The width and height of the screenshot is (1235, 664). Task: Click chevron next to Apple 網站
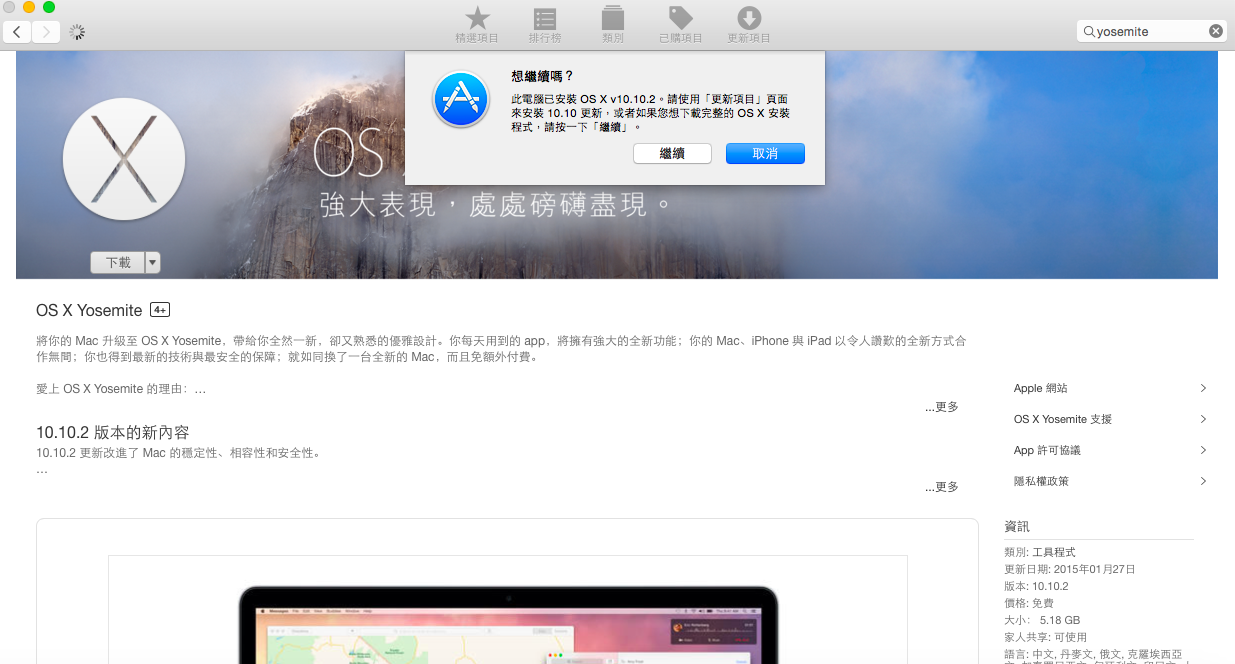1203,388
